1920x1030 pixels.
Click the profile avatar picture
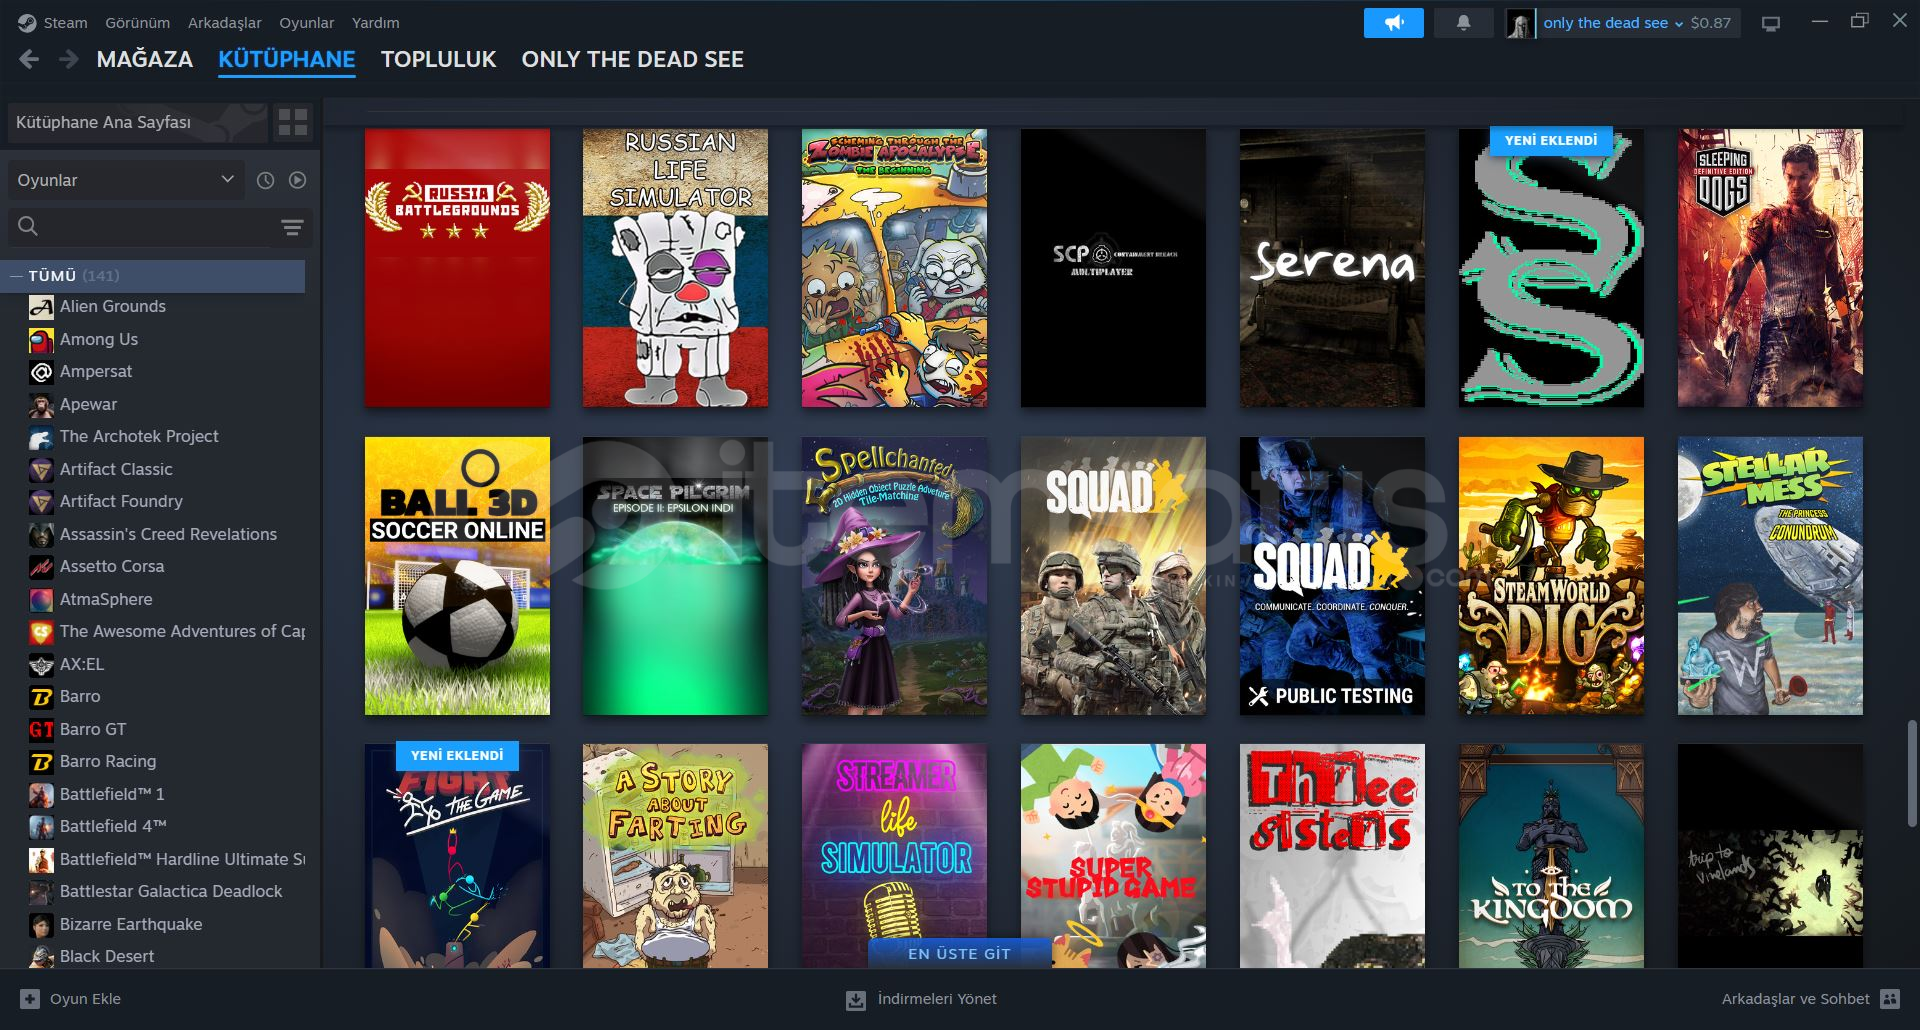1520,23
